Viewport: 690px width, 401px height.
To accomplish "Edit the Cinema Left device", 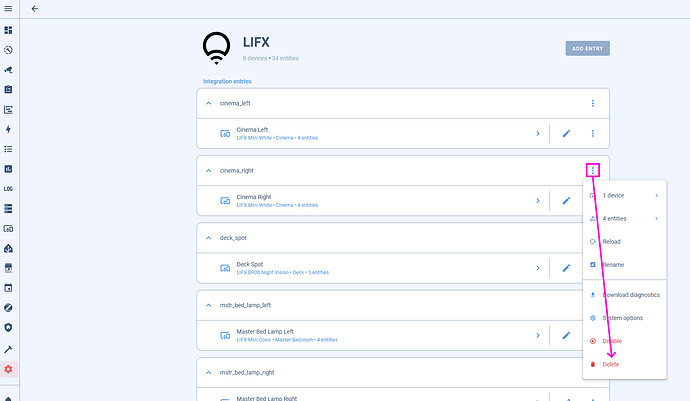I will 566,133.
